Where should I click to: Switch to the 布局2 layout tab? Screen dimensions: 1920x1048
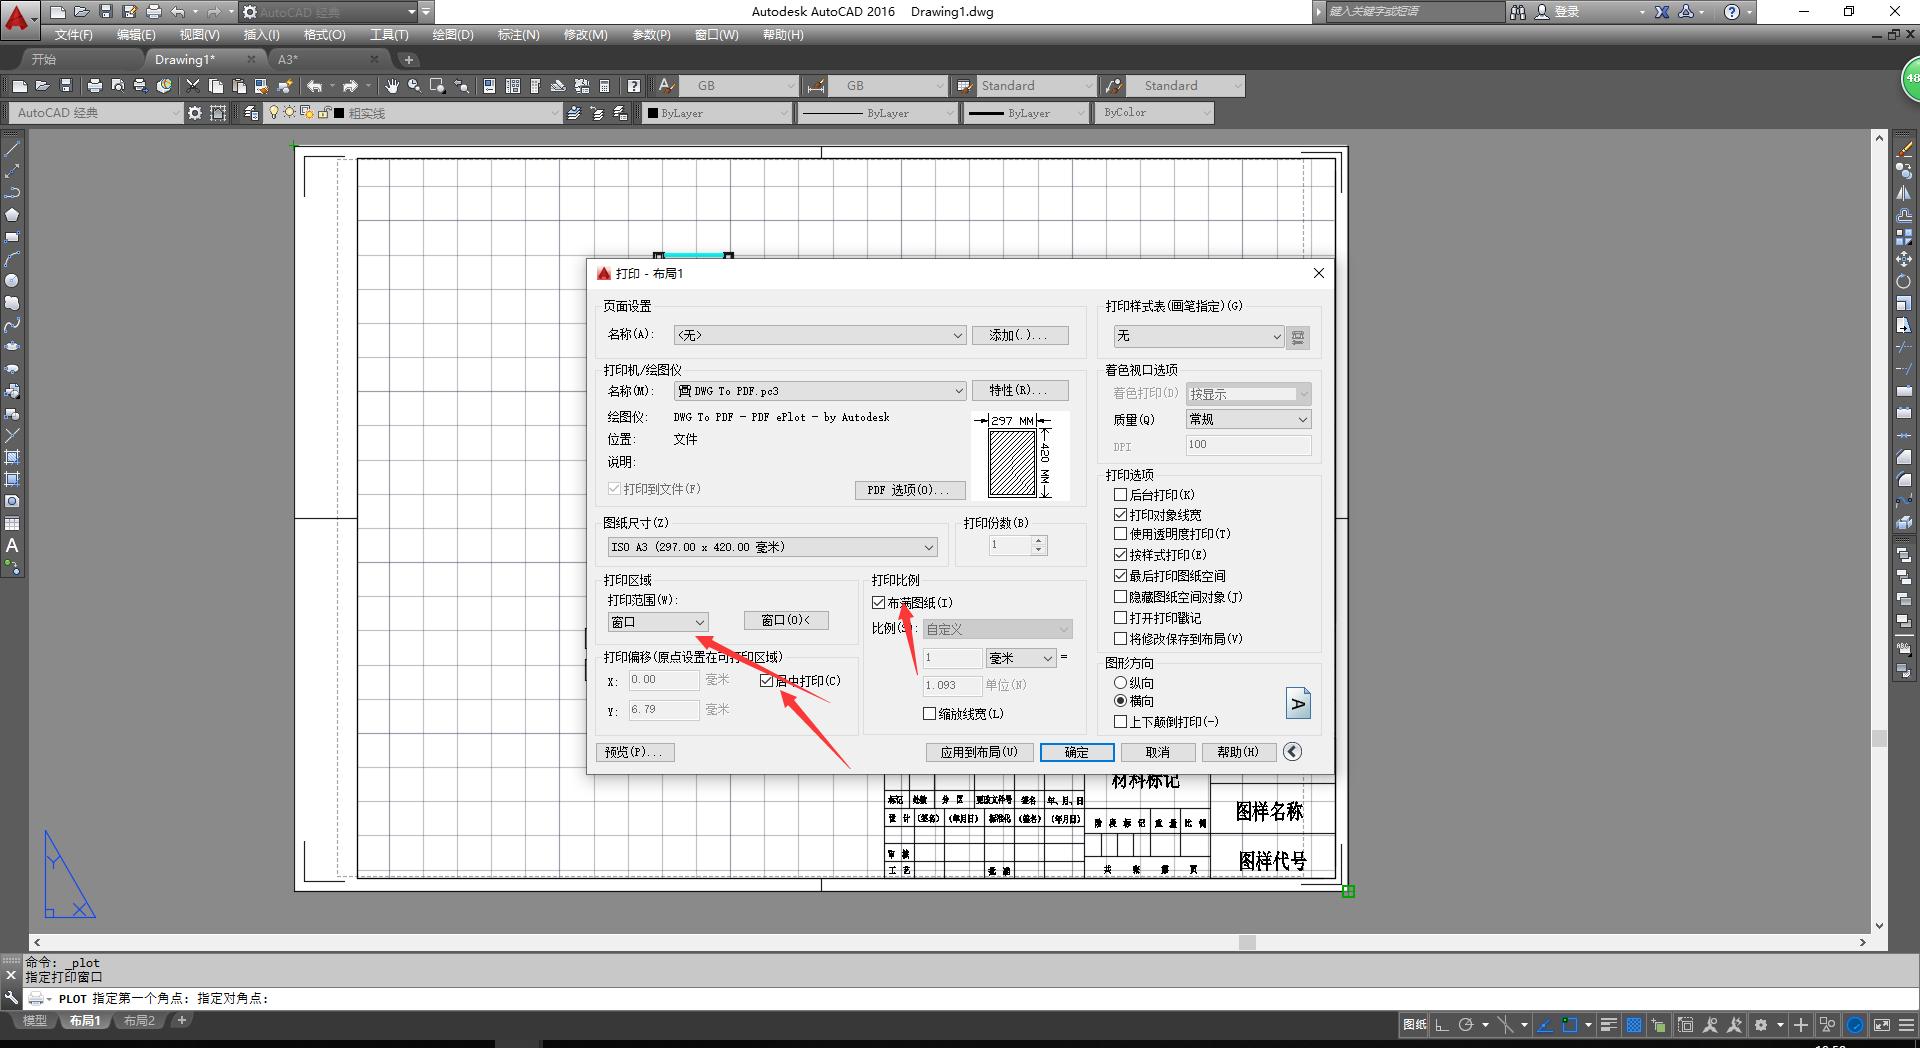tap(139, 1021)
